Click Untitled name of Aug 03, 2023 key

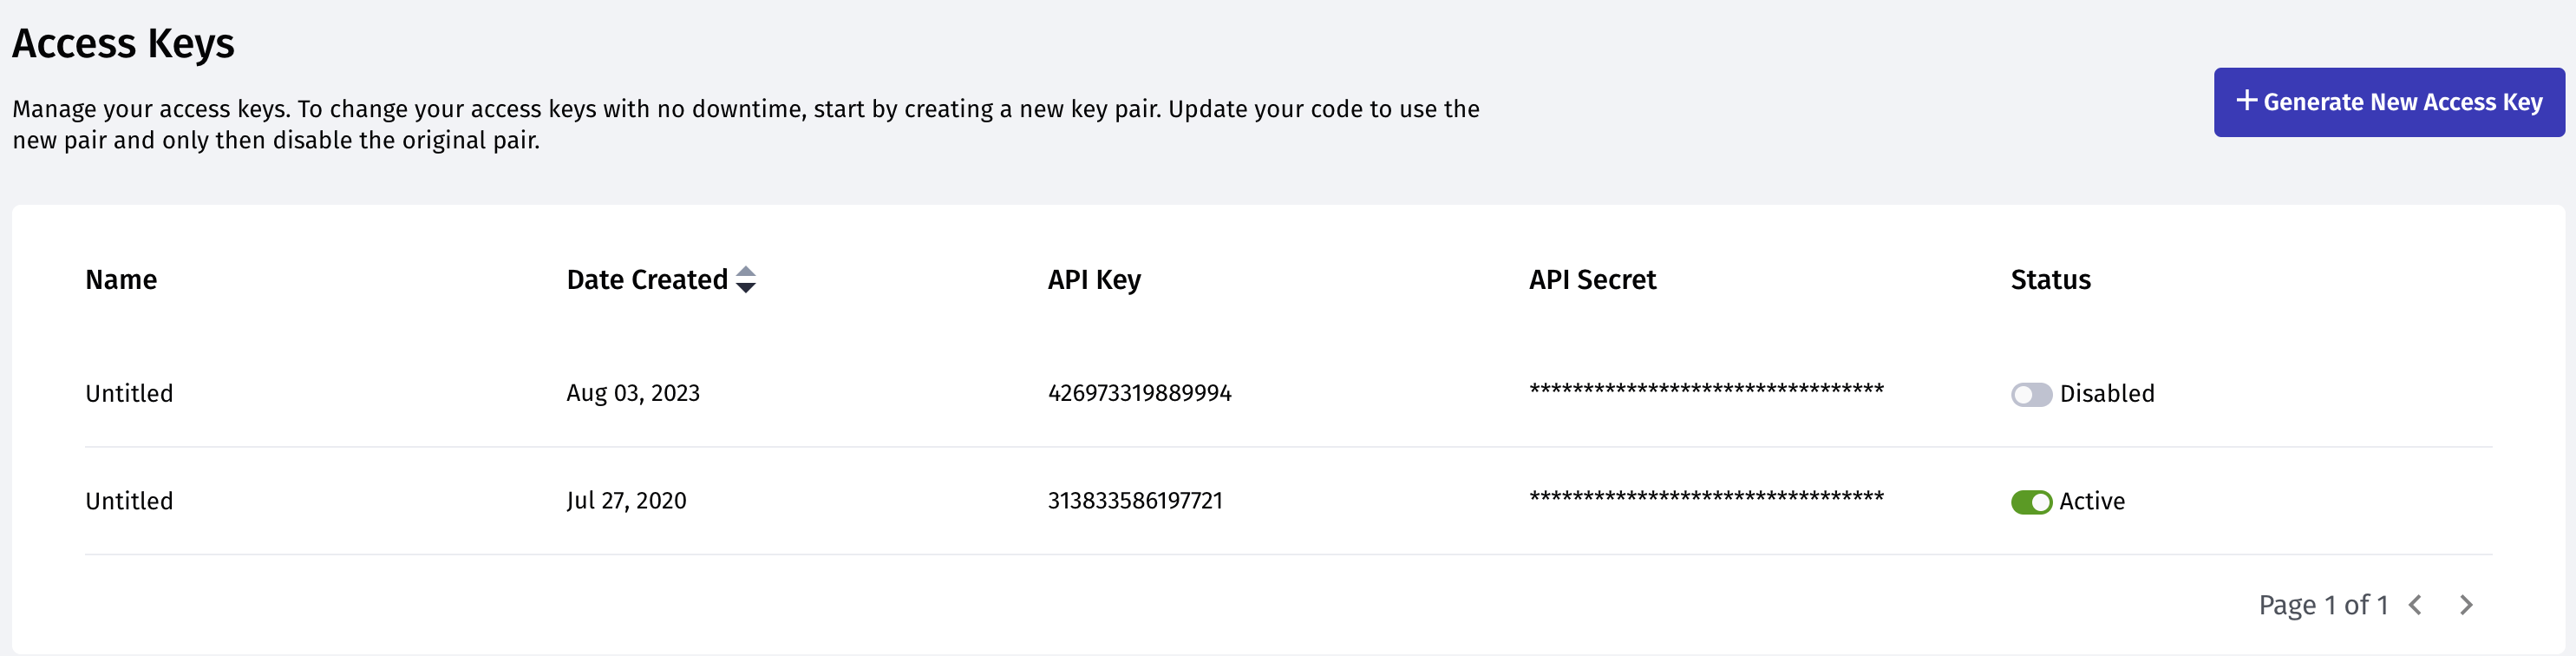129,394
